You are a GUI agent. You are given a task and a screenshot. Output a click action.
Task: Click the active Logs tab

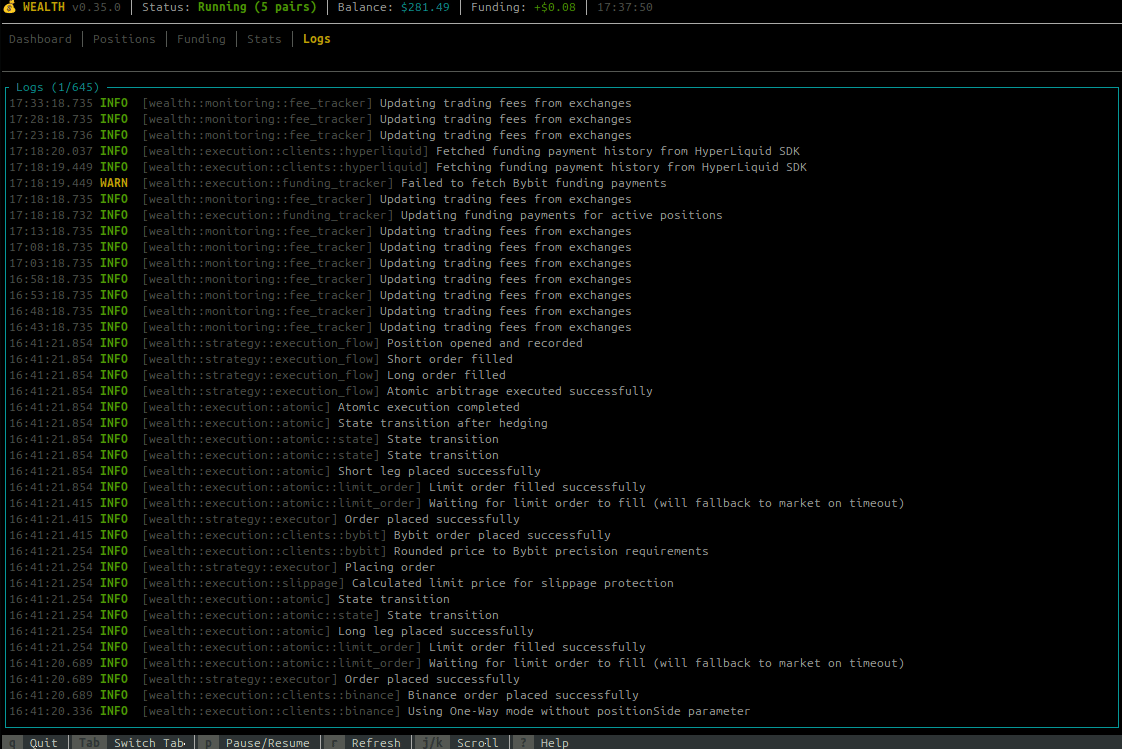(x=316, y=39)
